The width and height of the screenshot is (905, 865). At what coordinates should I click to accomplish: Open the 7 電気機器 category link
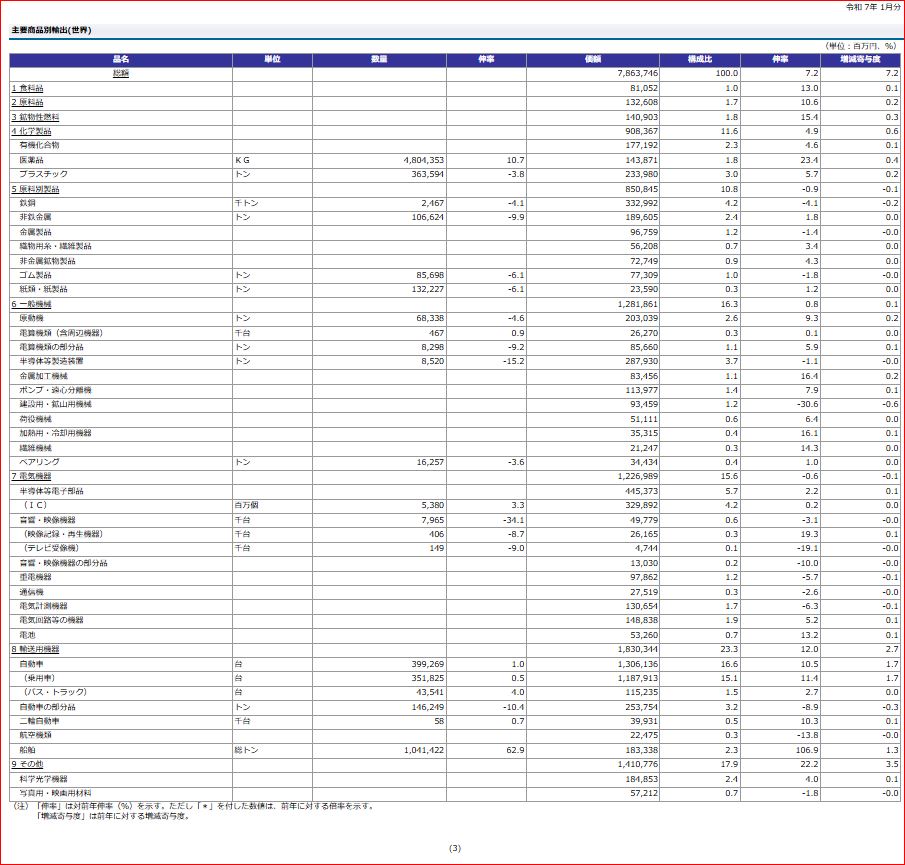(x=31, y=476)
